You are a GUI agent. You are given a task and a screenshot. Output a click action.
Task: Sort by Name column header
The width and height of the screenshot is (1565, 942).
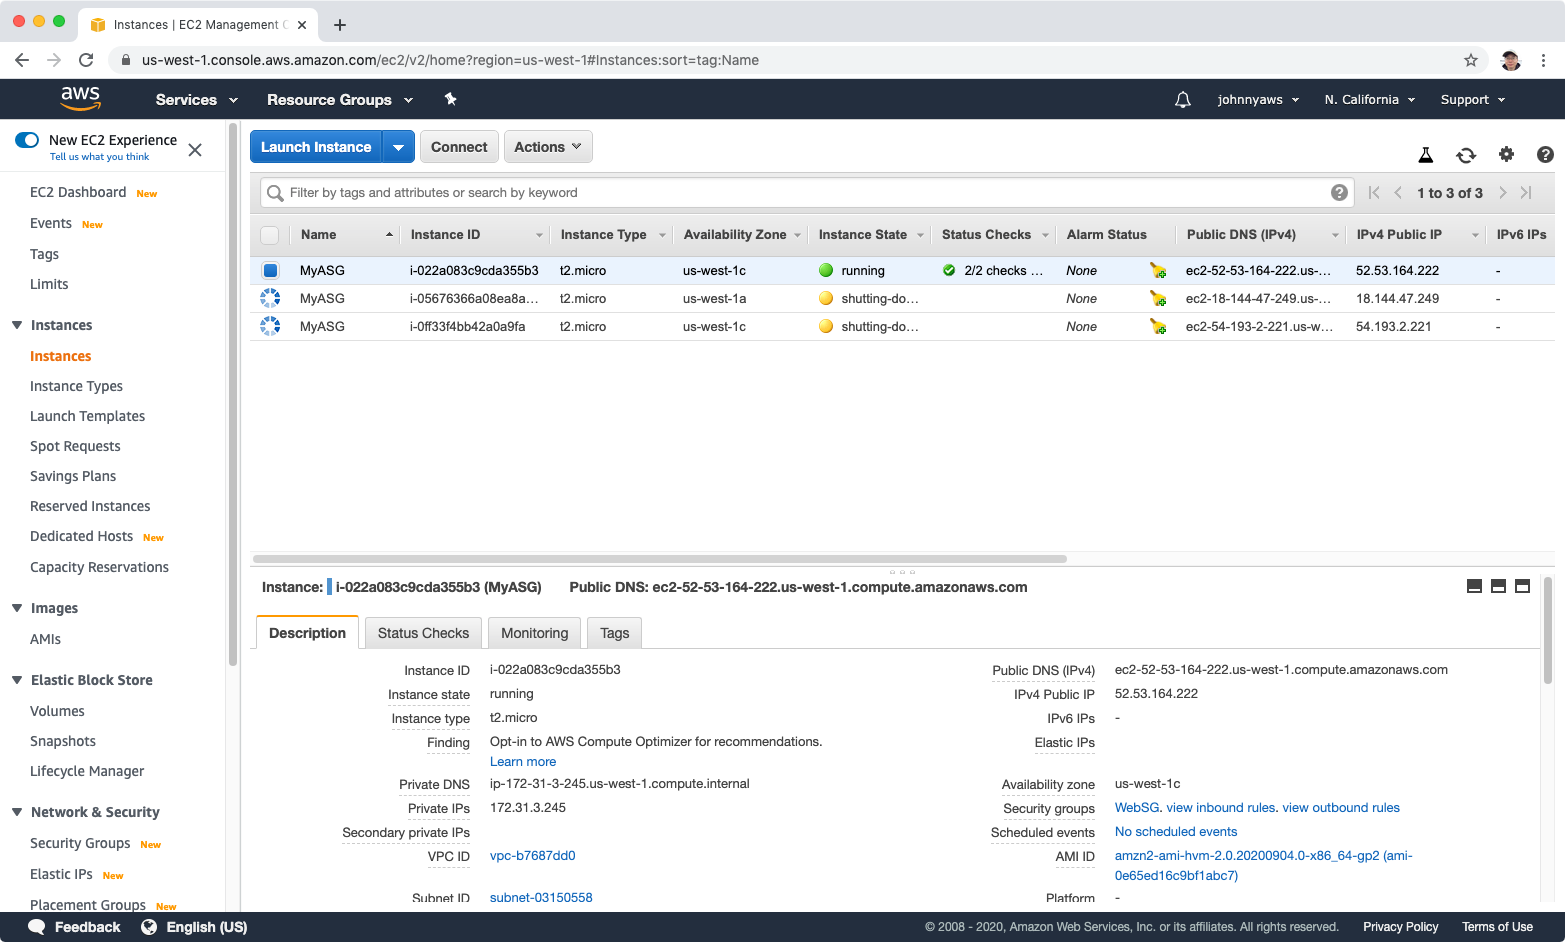coord(346,235)
